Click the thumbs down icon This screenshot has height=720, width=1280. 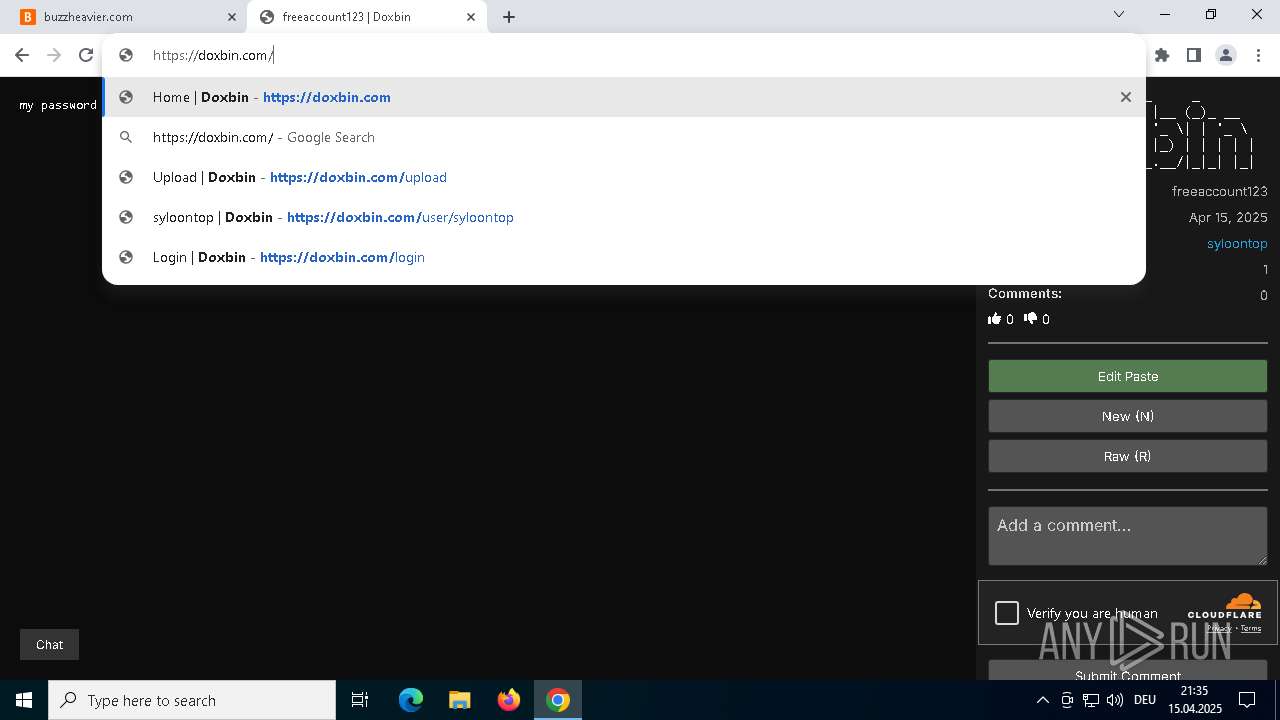coord(1030,319)
